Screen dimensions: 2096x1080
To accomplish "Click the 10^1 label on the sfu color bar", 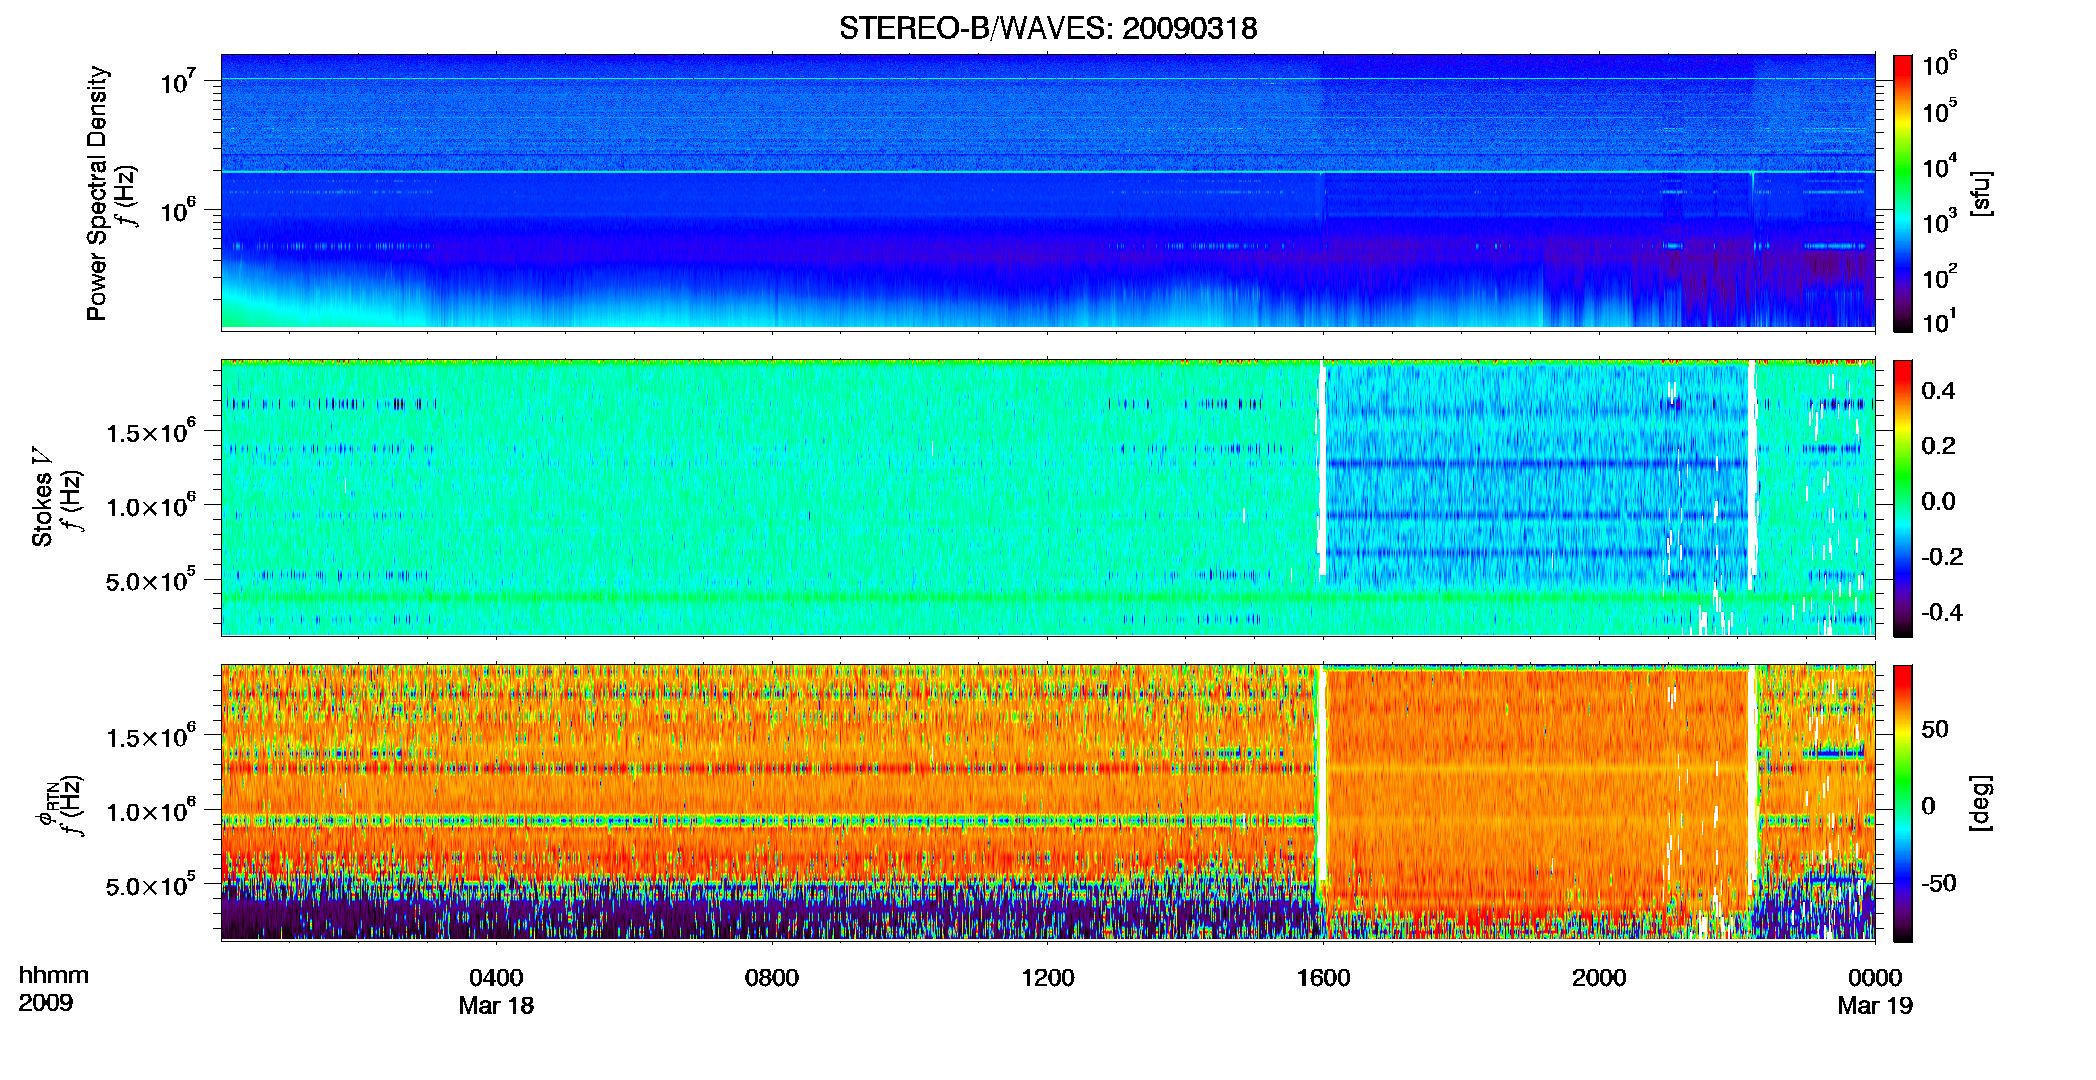I will tap(1939, 321).
